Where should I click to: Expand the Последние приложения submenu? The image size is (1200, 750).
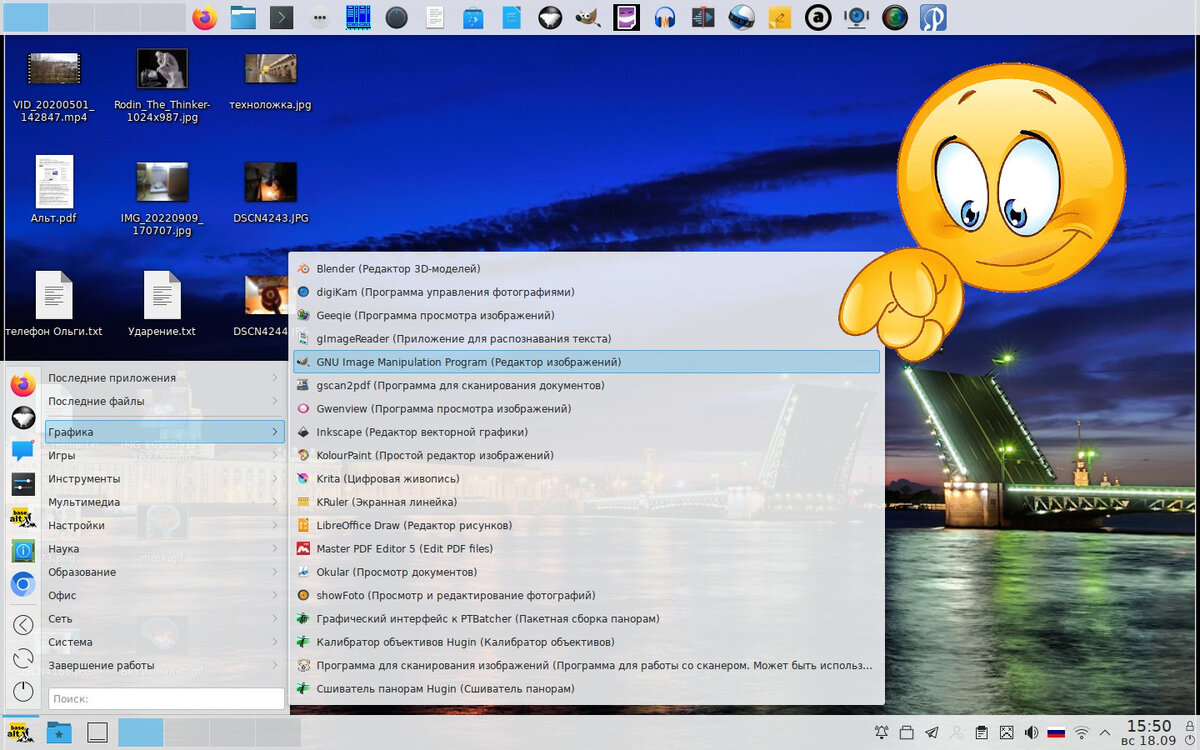click(165, 378)
